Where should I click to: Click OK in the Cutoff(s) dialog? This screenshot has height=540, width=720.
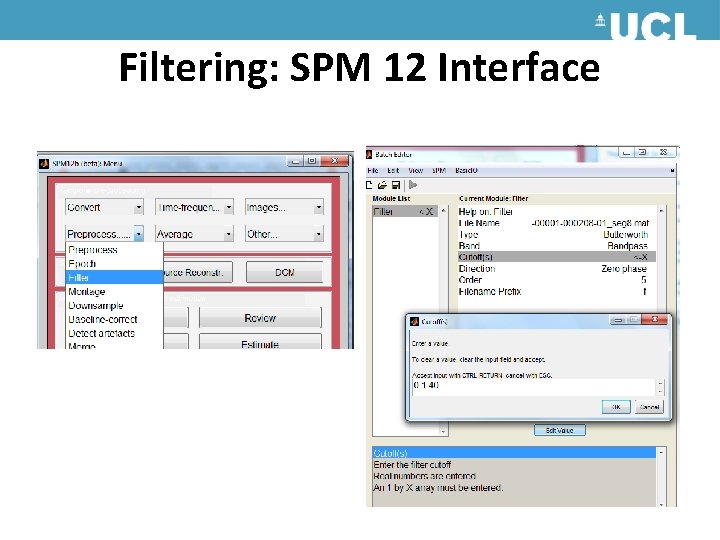click(x=616, y=407)
